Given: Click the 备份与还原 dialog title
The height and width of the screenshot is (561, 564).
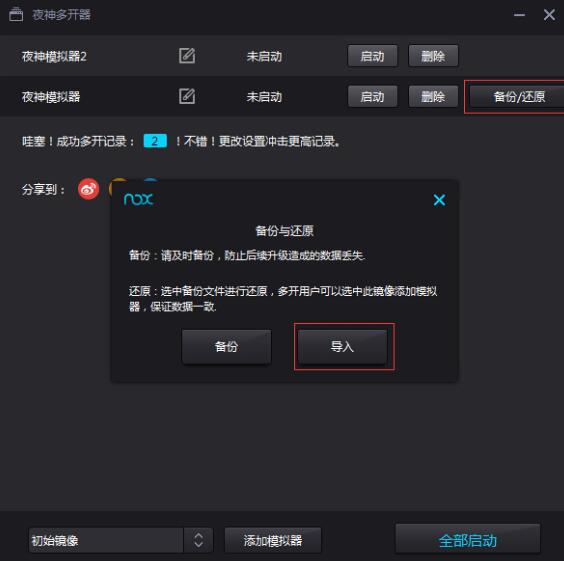Looking at the screenshot, I should [x=284, y=231].
